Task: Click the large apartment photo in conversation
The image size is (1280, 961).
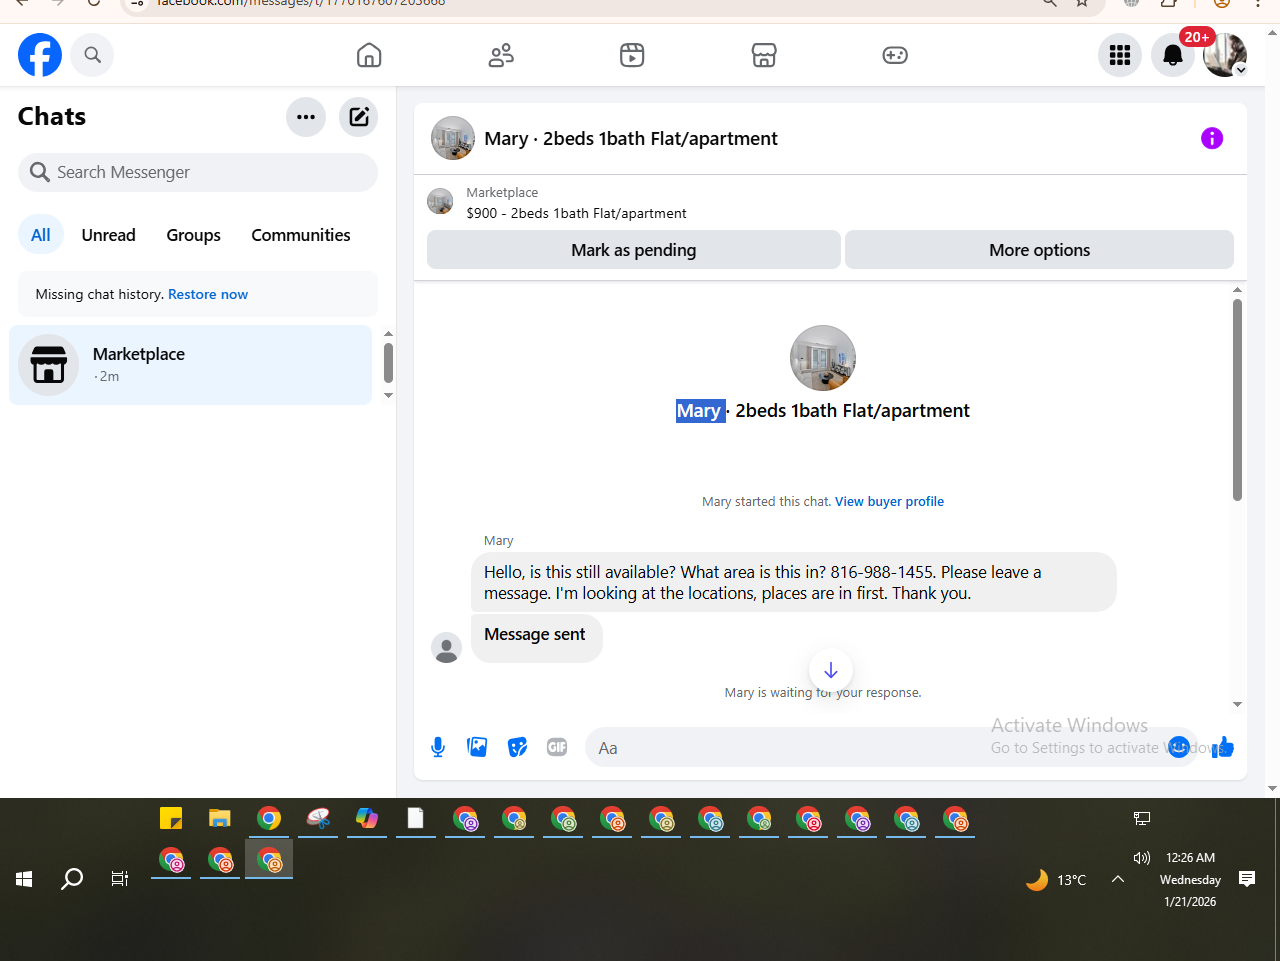Action: point(823,358)
